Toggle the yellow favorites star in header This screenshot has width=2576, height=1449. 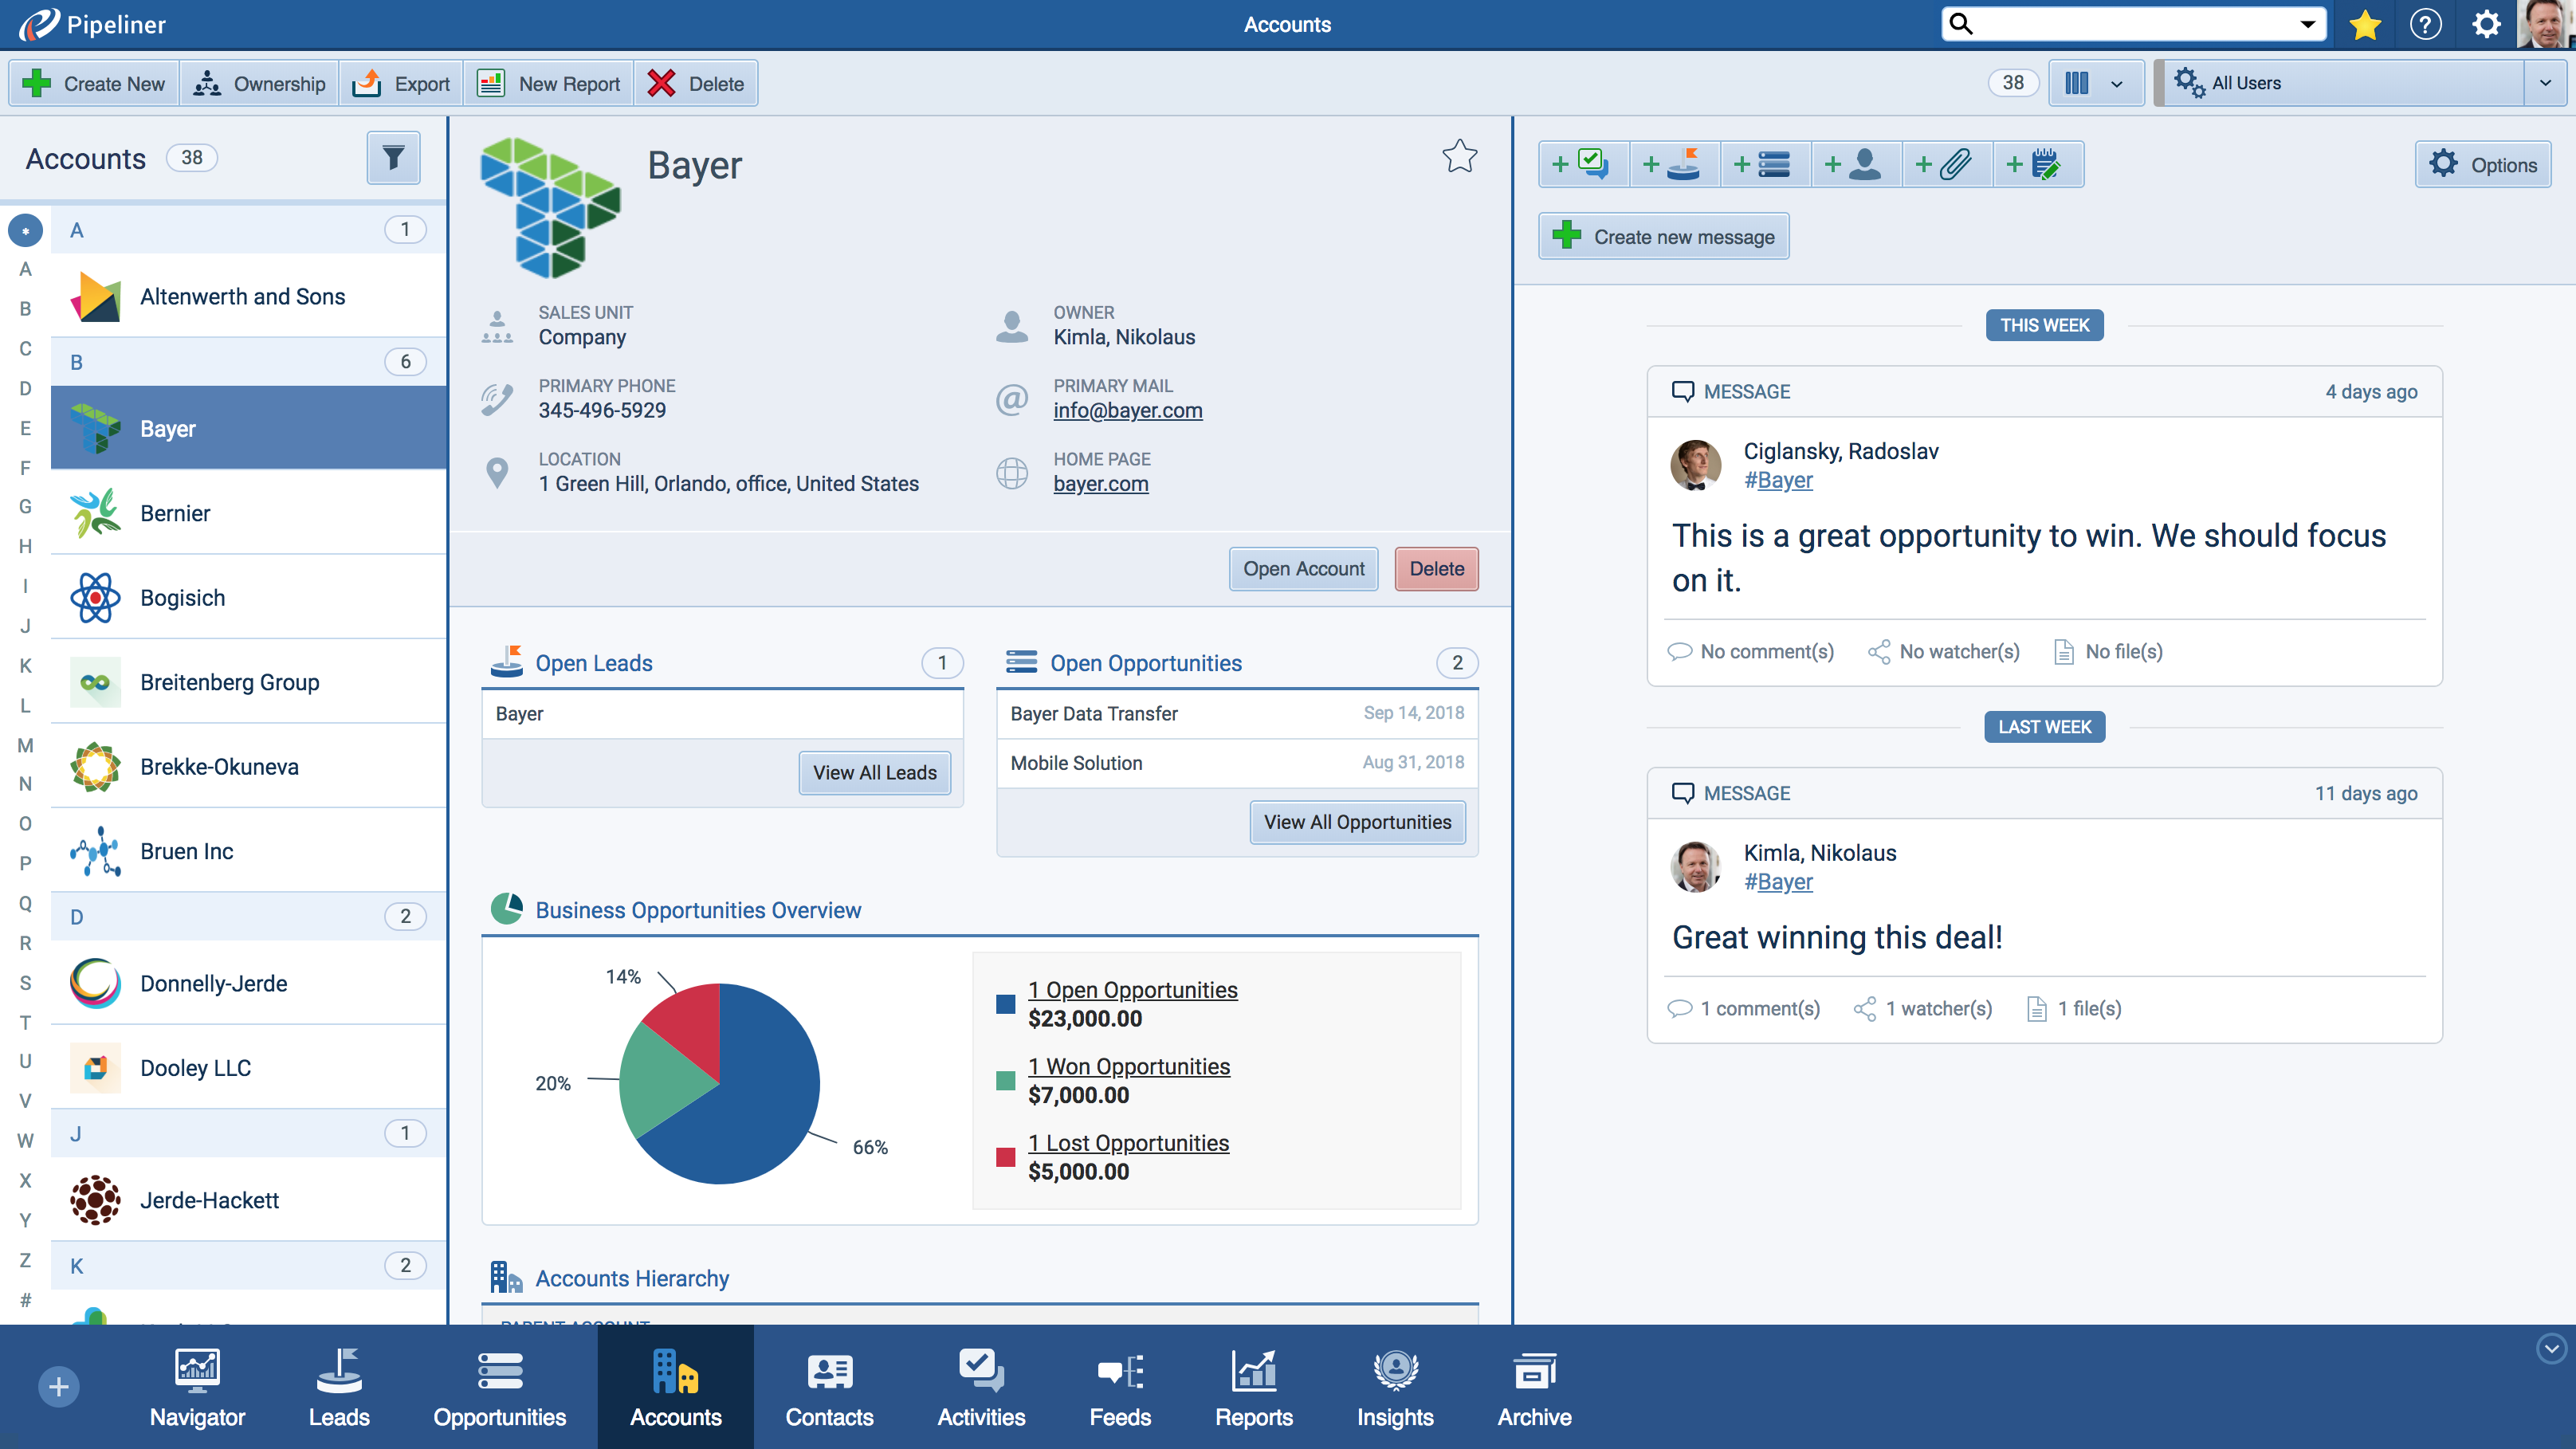point(2365,25)
